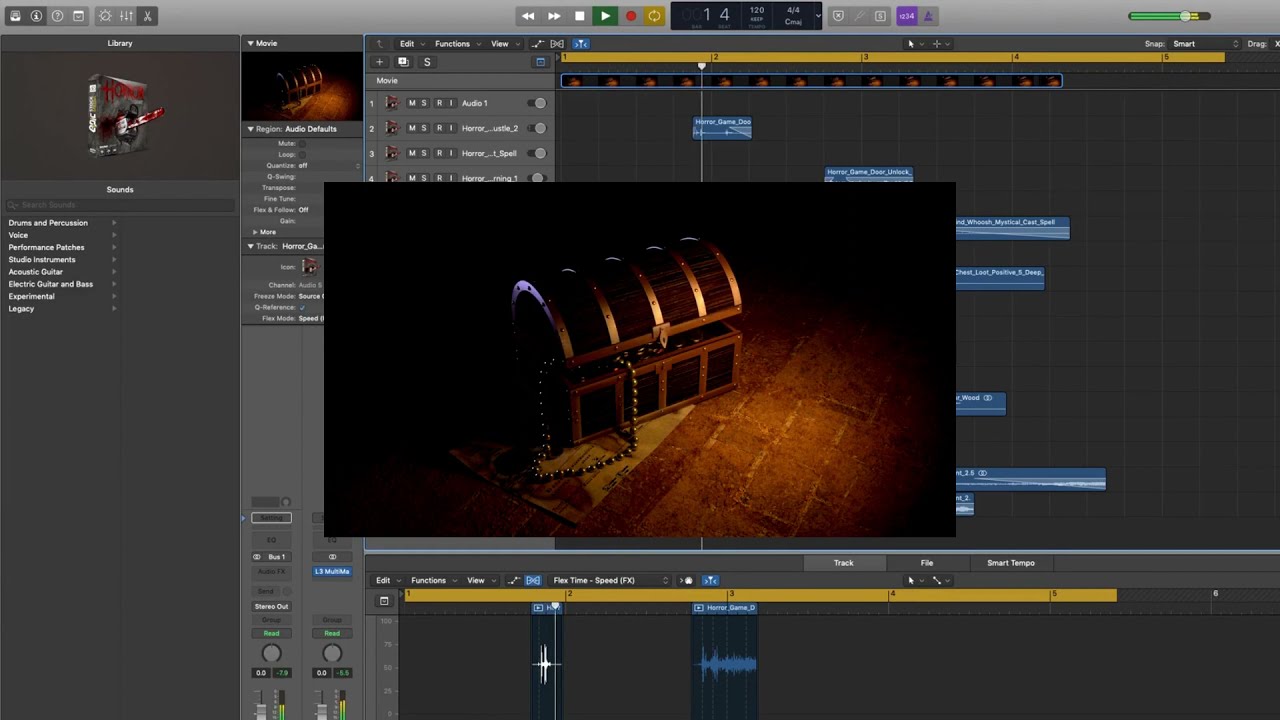Collapse the Track inspector section

click(251, 246)
